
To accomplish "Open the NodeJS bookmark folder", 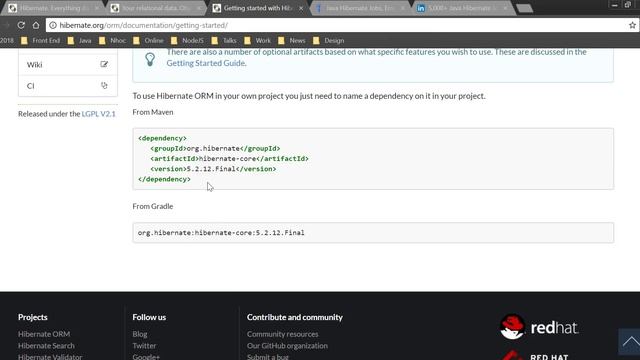I will pyautogui.click(x=187, y=40).
